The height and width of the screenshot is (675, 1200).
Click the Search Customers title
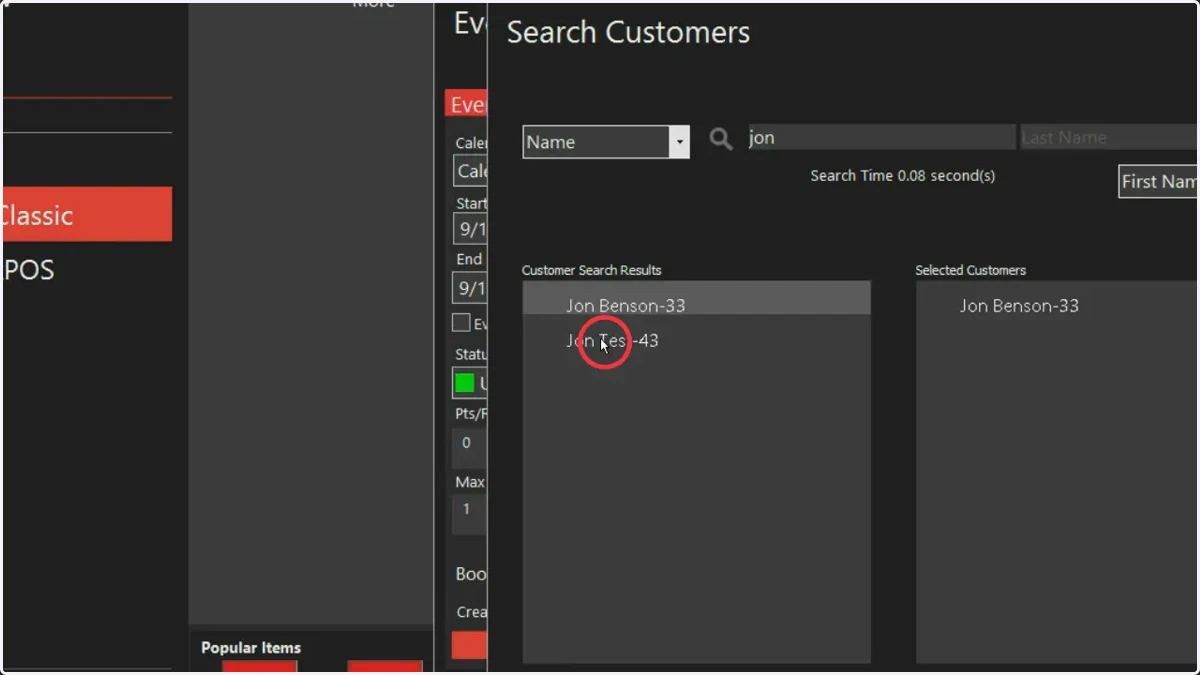[628, 32]
